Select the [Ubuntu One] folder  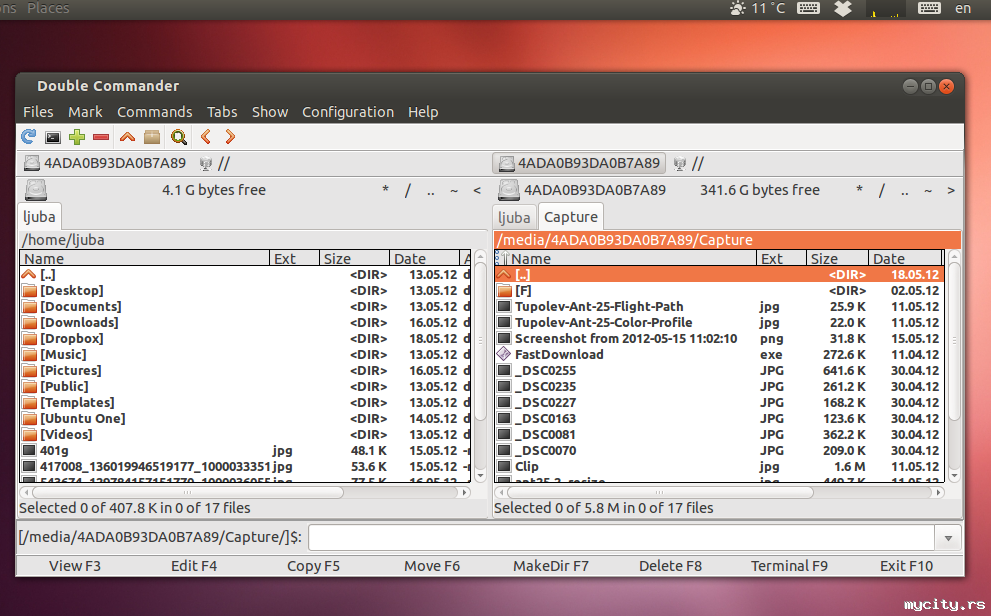(x=83, y=418)
